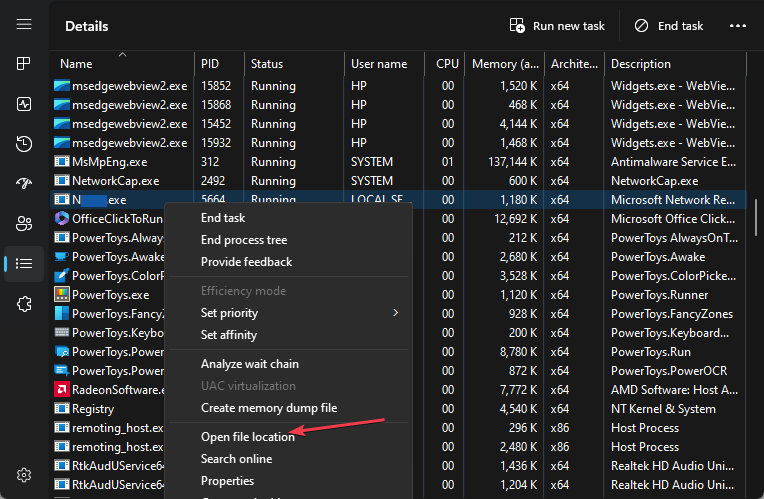This screenshot has height=499, width=764.
Task: Click icon of msedgewebview2.exe PID 15852
Action: pyautogui.click(x=61, y=86)
